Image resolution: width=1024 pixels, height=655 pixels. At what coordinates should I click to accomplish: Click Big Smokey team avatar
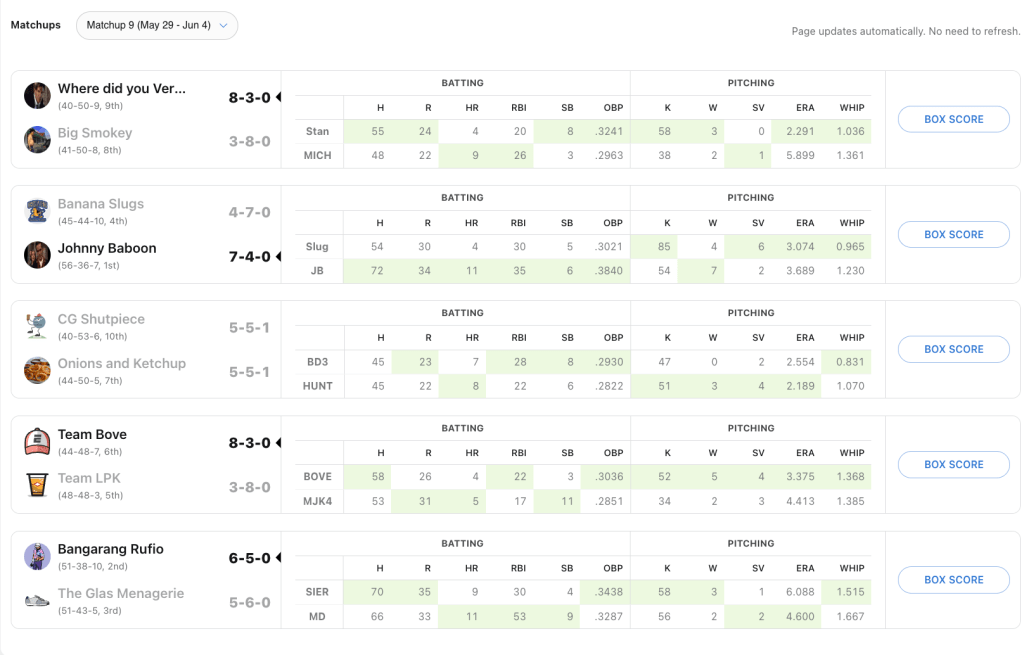[x=37, y=140]
